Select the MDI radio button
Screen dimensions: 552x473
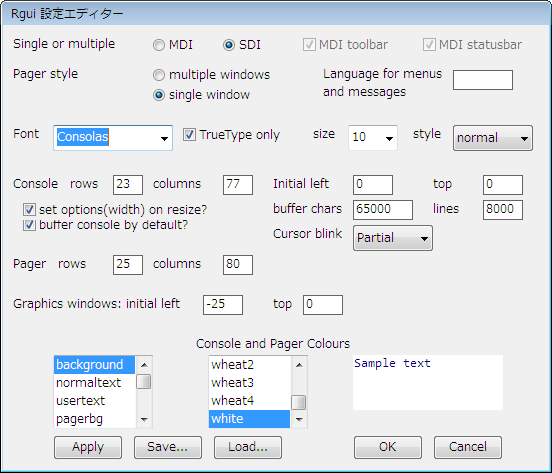(x=159, y=45)
